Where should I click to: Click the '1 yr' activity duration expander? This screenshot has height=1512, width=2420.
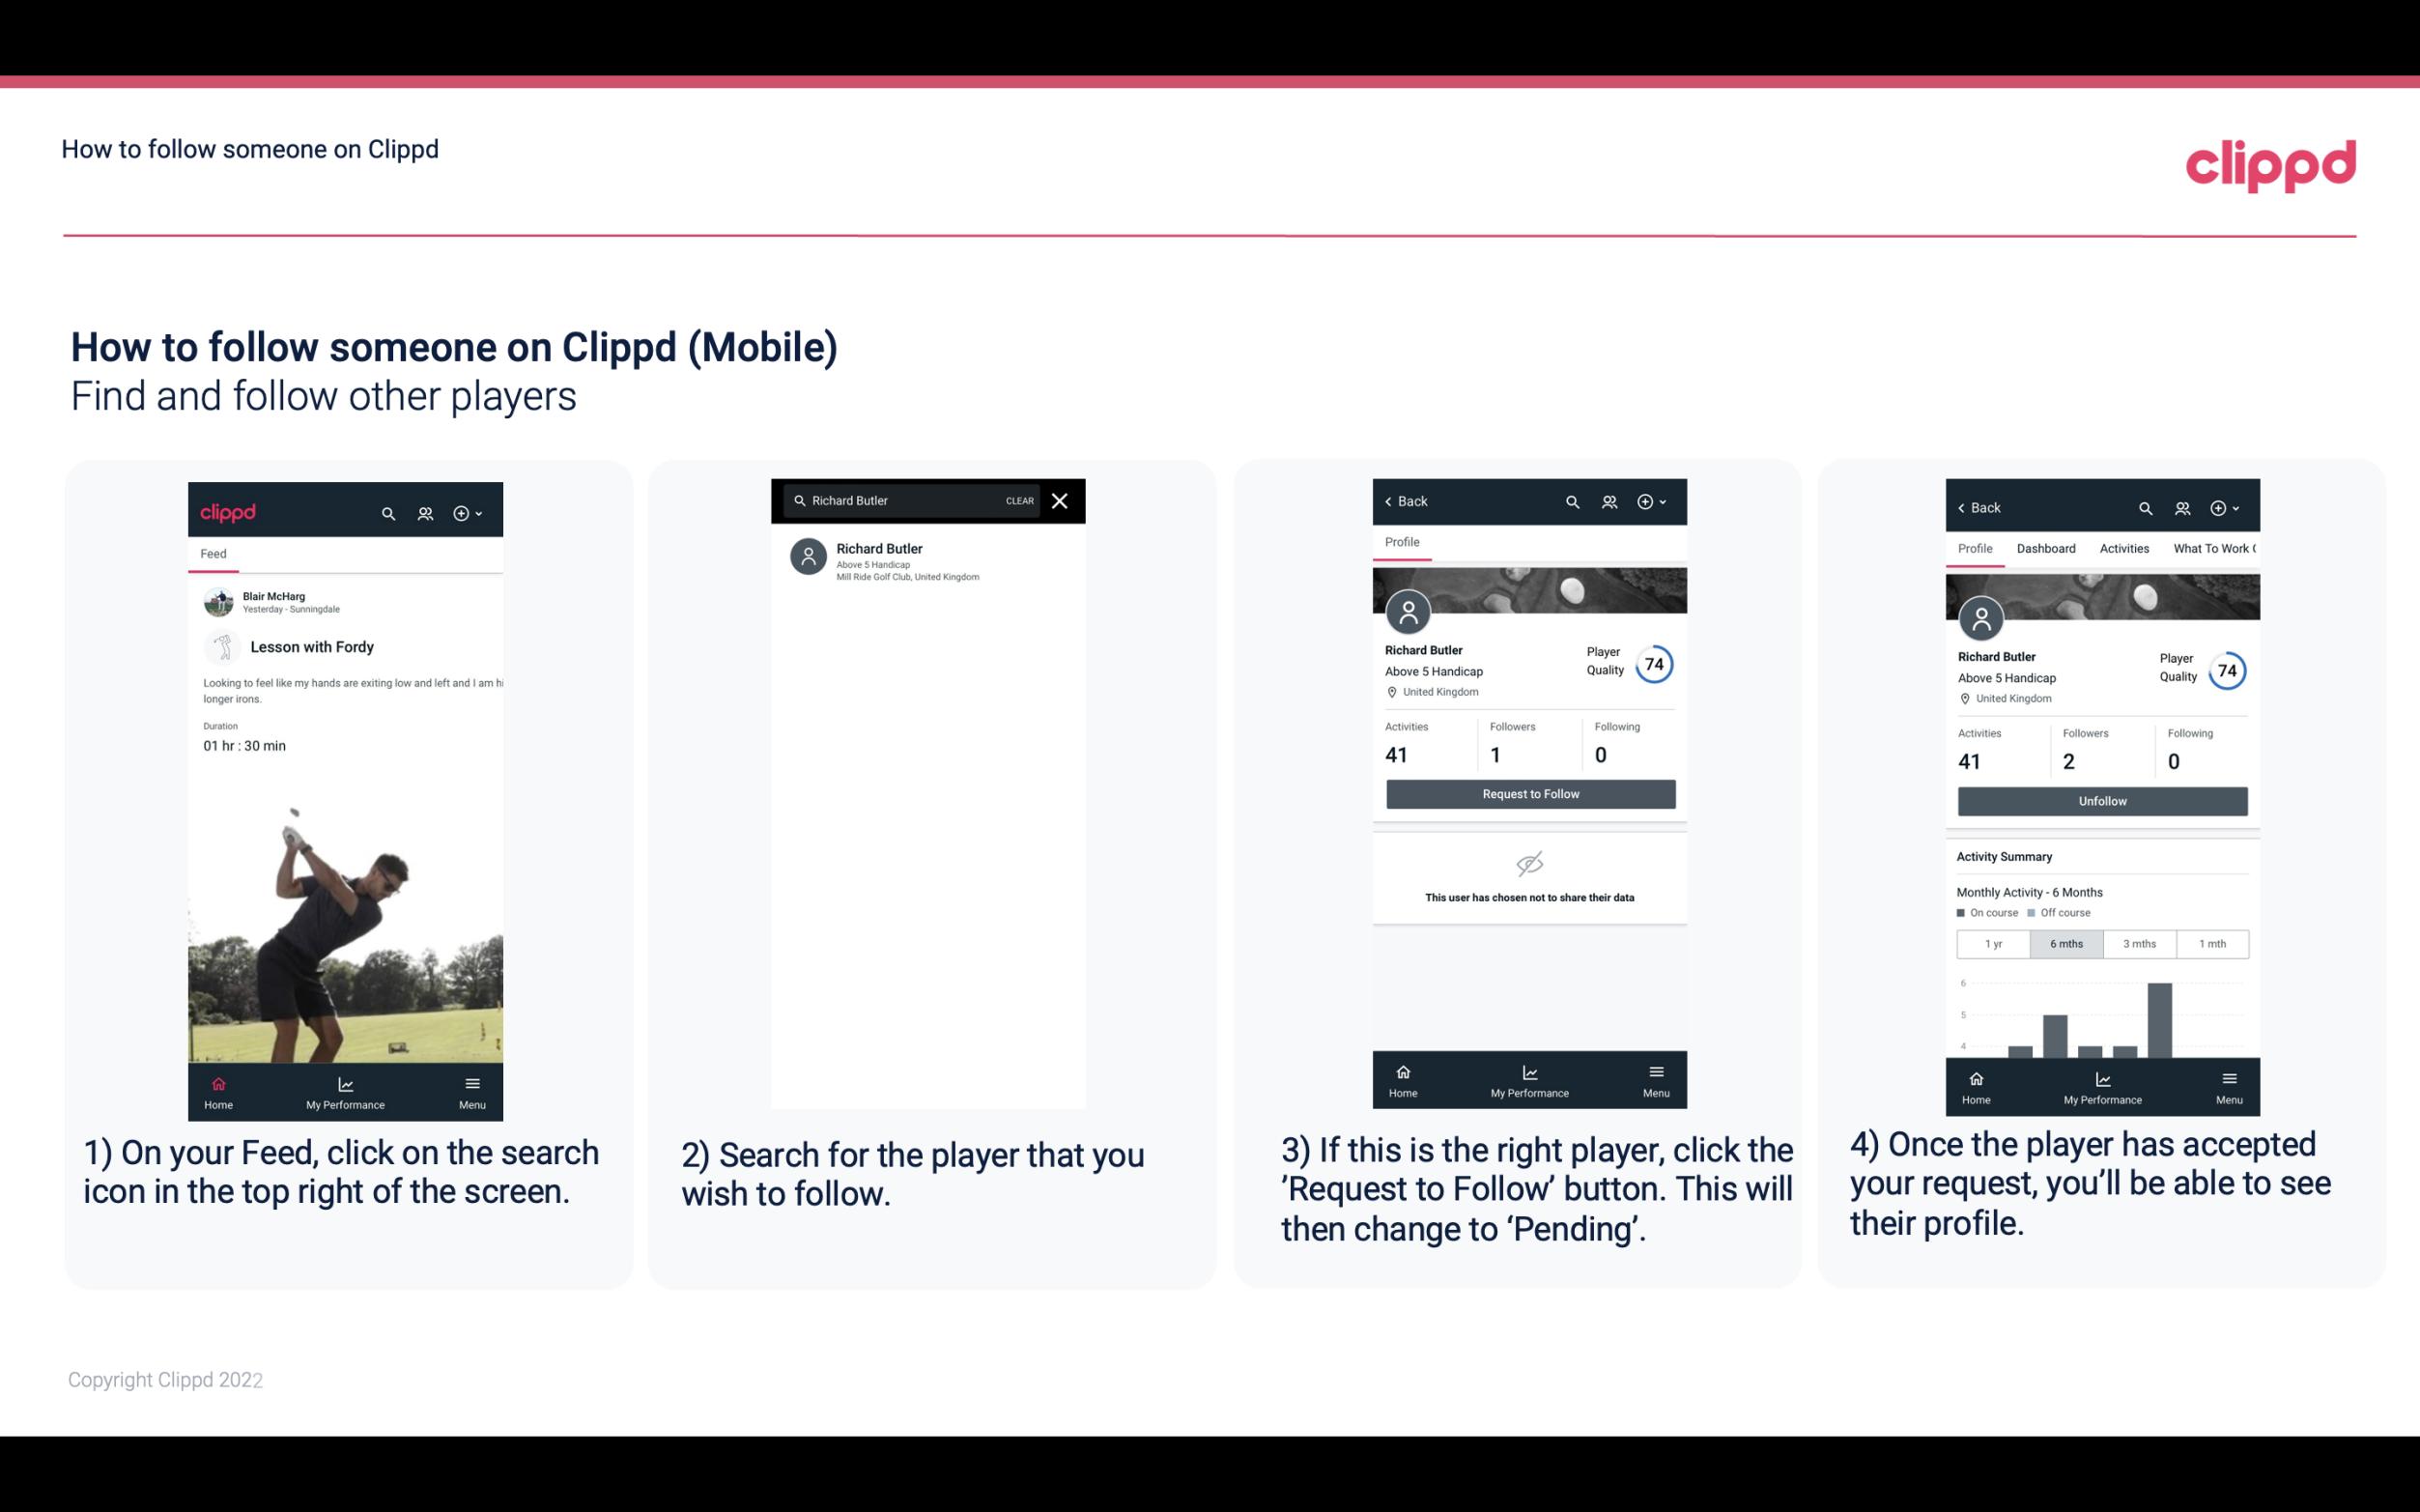[1992, 942]
